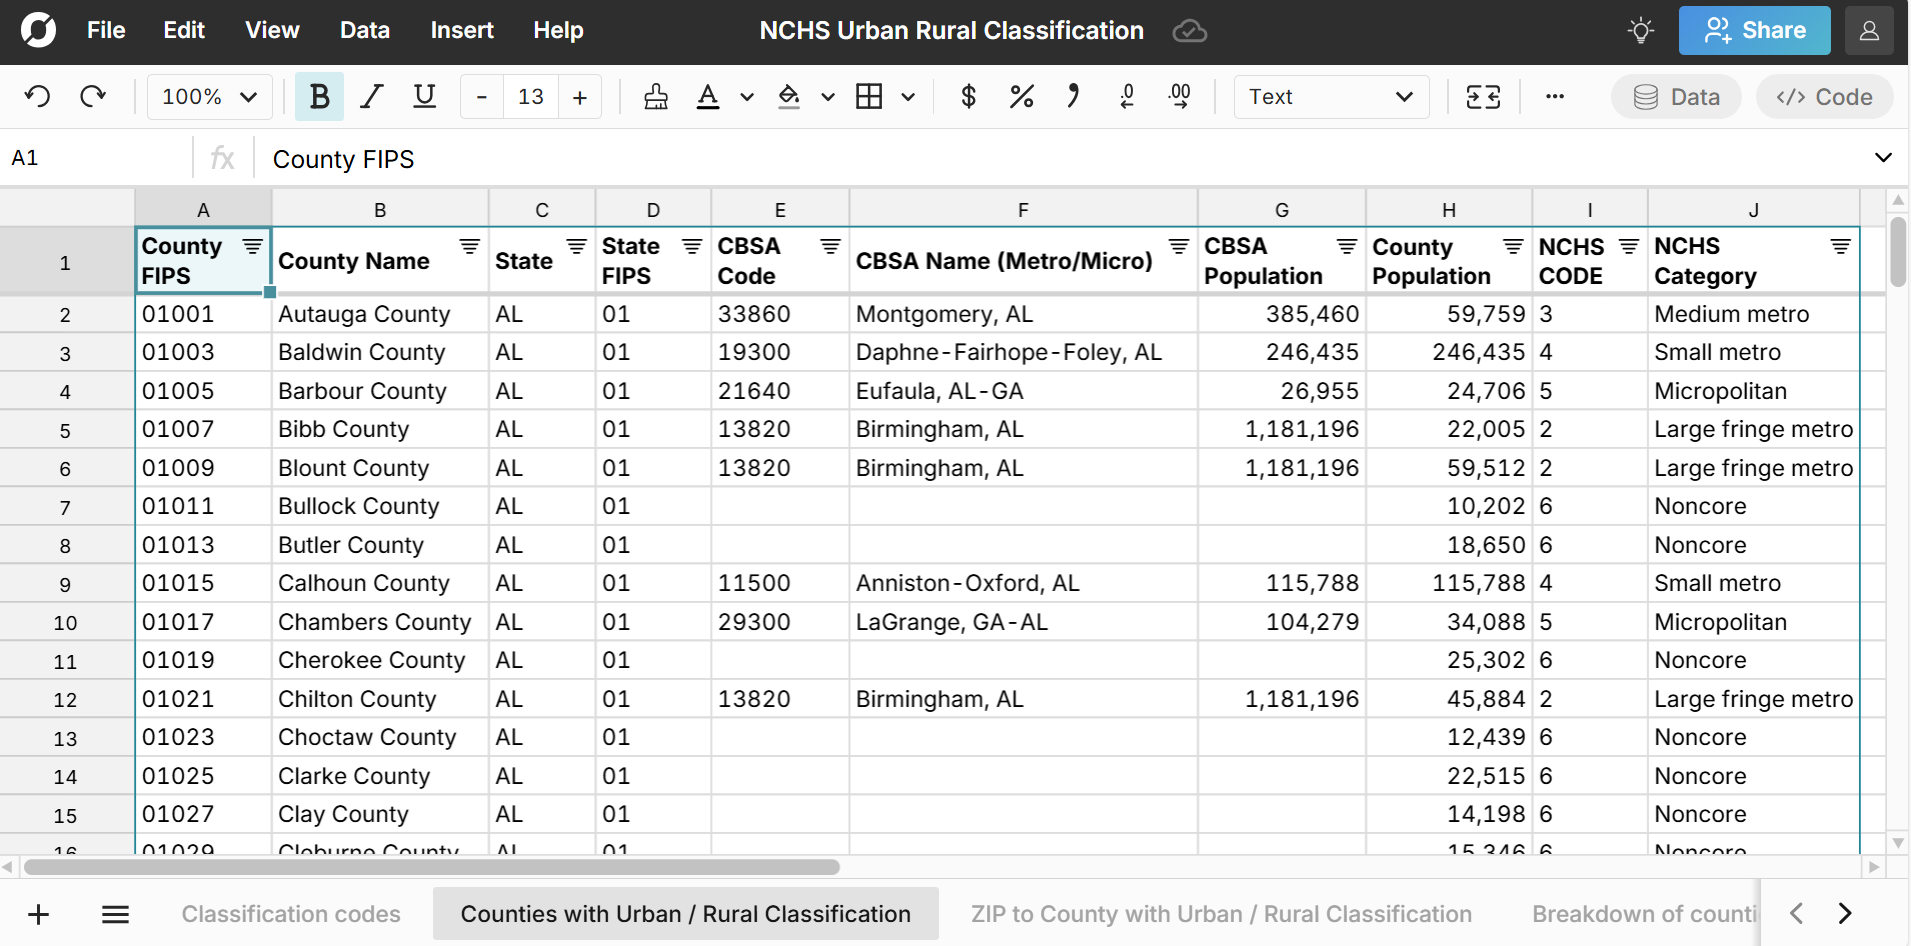This screenshot has width=1911, height=946.
Task: Open more toolbar options via ellipsis icon
Action: 1553,96
